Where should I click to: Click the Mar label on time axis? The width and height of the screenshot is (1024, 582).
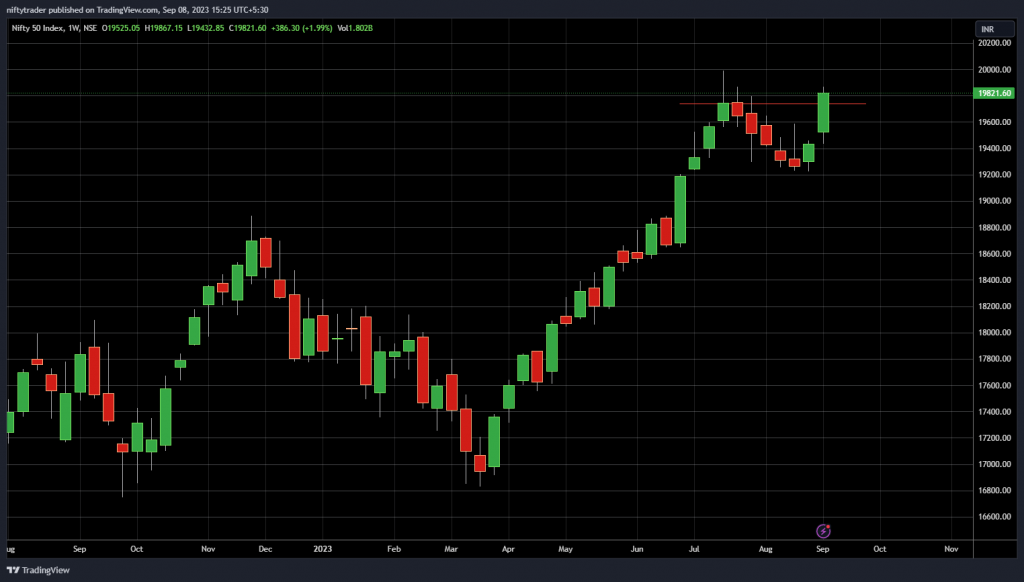coord(451,549)
